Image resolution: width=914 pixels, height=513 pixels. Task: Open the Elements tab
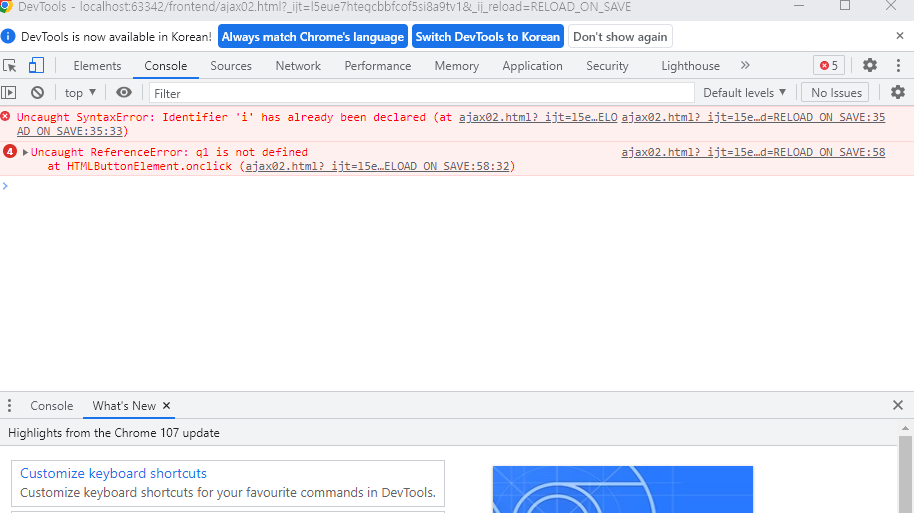(x=97, y=66)
